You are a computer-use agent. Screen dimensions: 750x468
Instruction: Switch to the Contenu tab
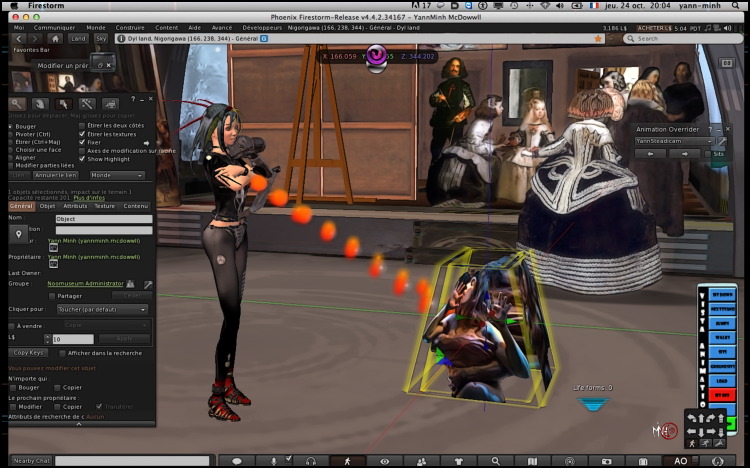pos(135,206)
